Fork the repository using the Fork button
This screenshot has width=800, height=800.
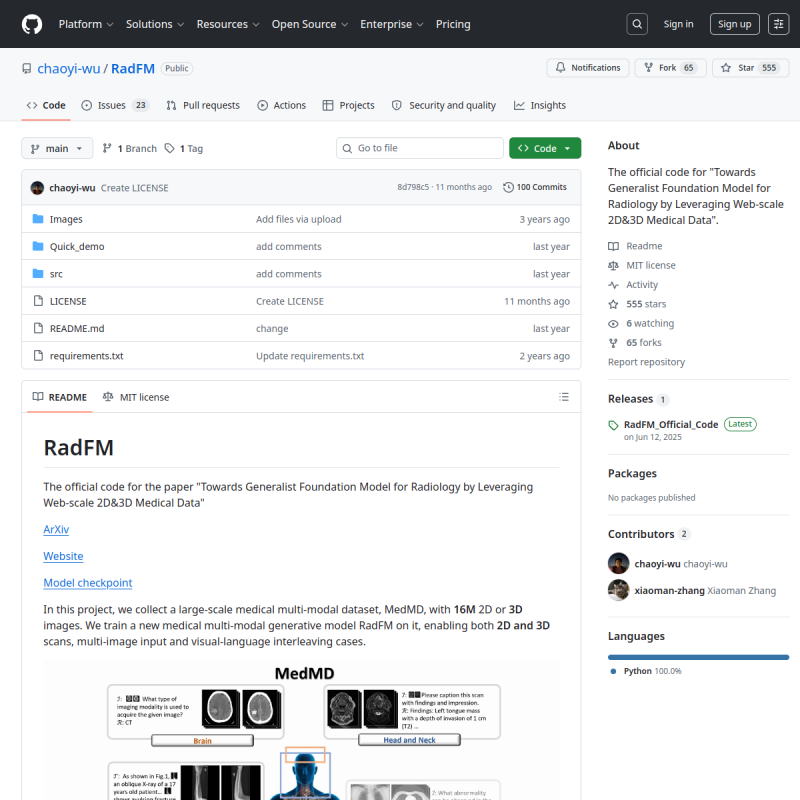tap(670, 68)
